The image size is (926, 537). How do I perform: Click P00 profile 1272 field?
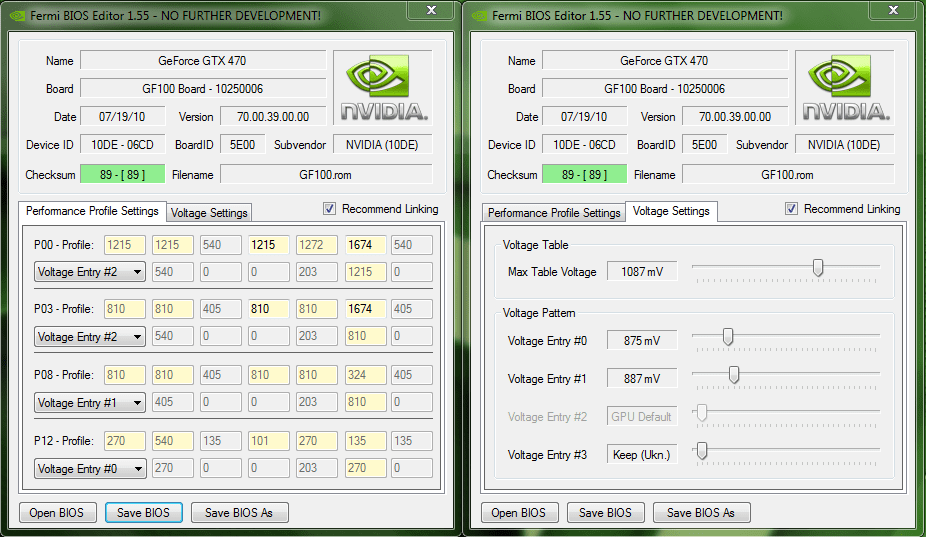click(x=317, y=245)
